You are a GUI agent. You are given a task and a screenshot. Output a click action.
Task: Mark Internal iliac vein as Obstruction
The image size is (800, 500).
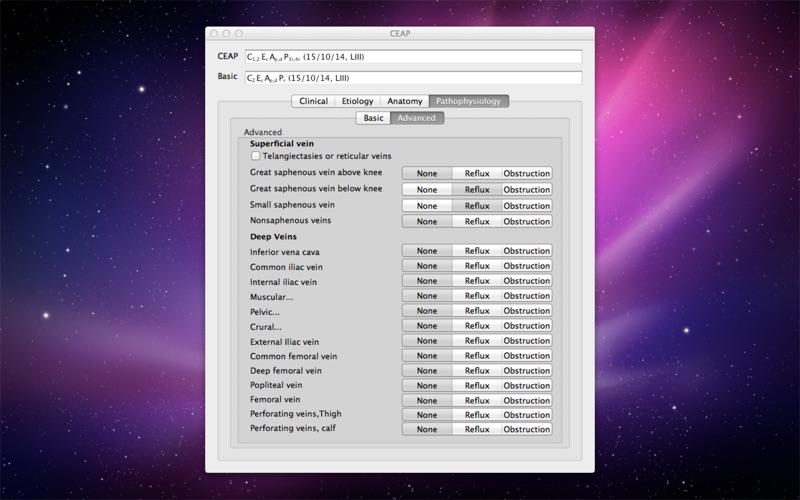(x=527, y=281)
